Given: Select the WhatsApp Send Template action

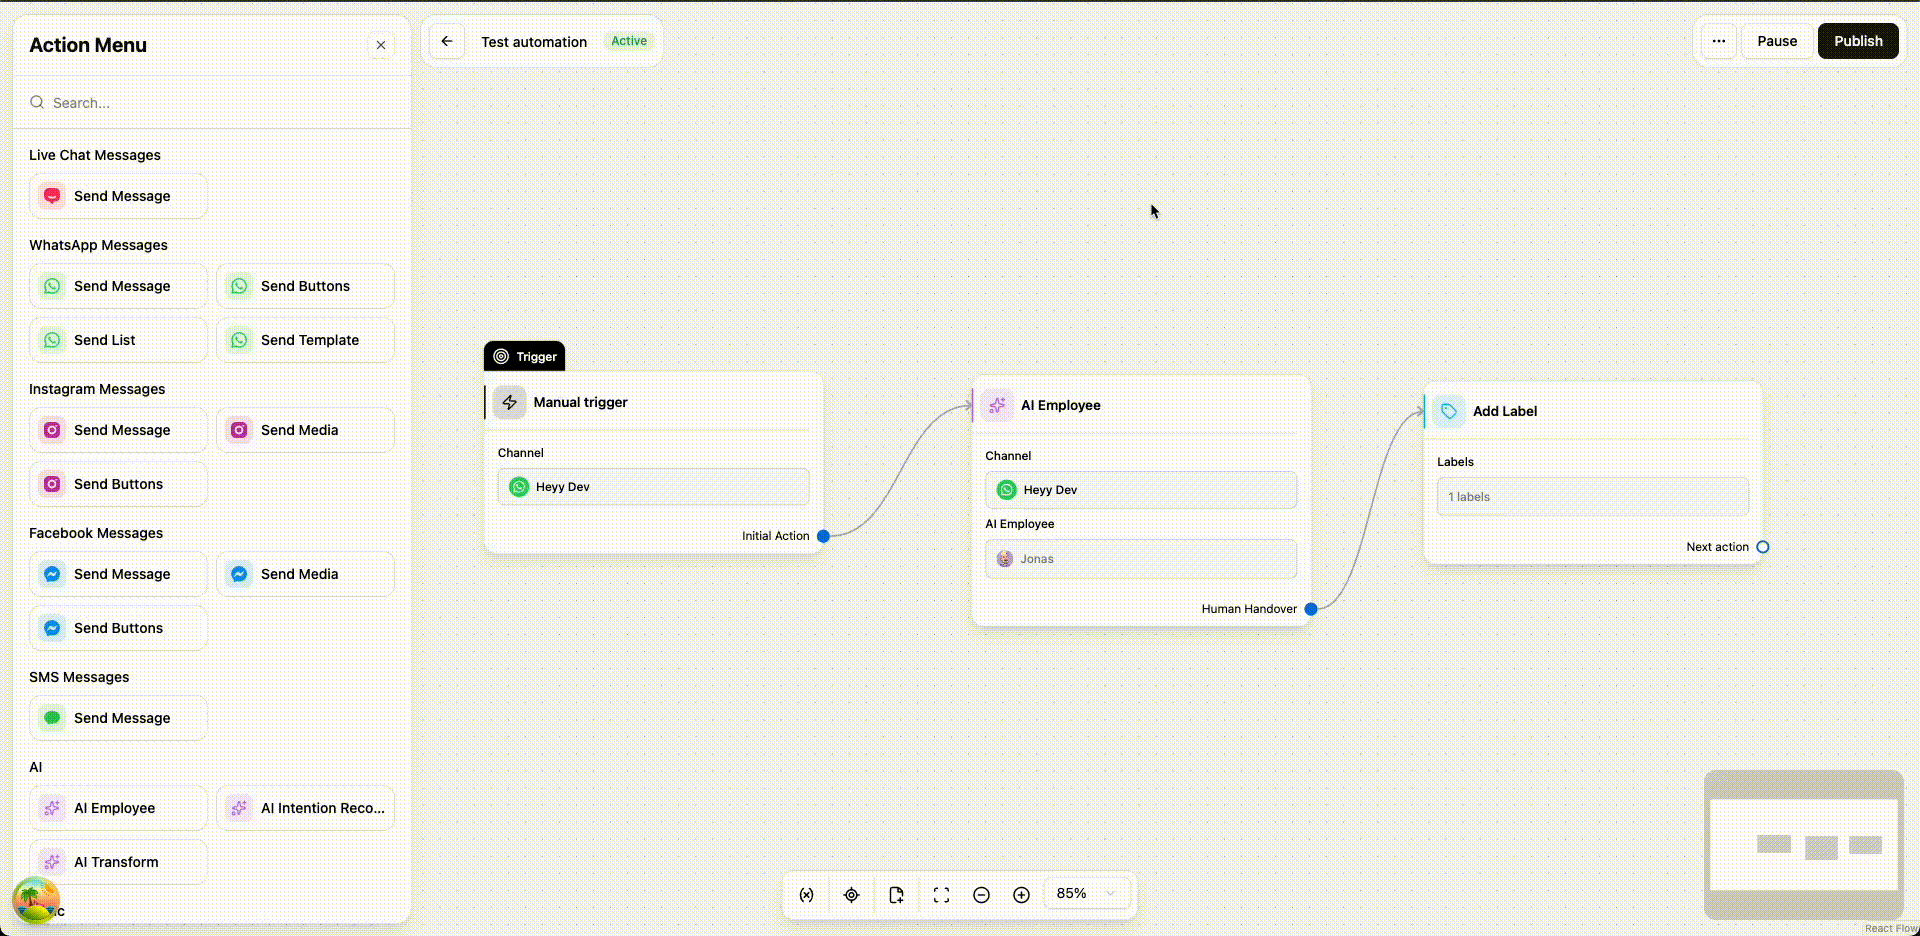Looking at the screenshot, I should pyautogui.click(x=305, y=339).
